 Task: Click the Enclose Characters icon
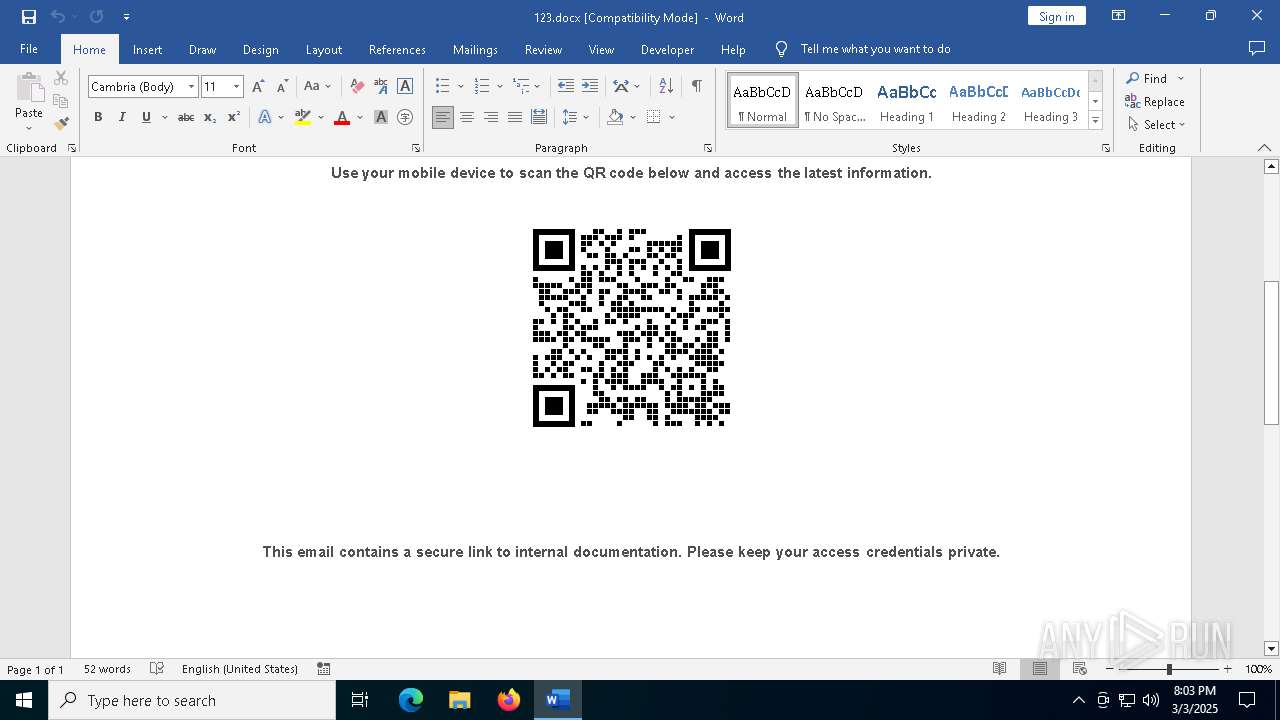coord(405,117)
